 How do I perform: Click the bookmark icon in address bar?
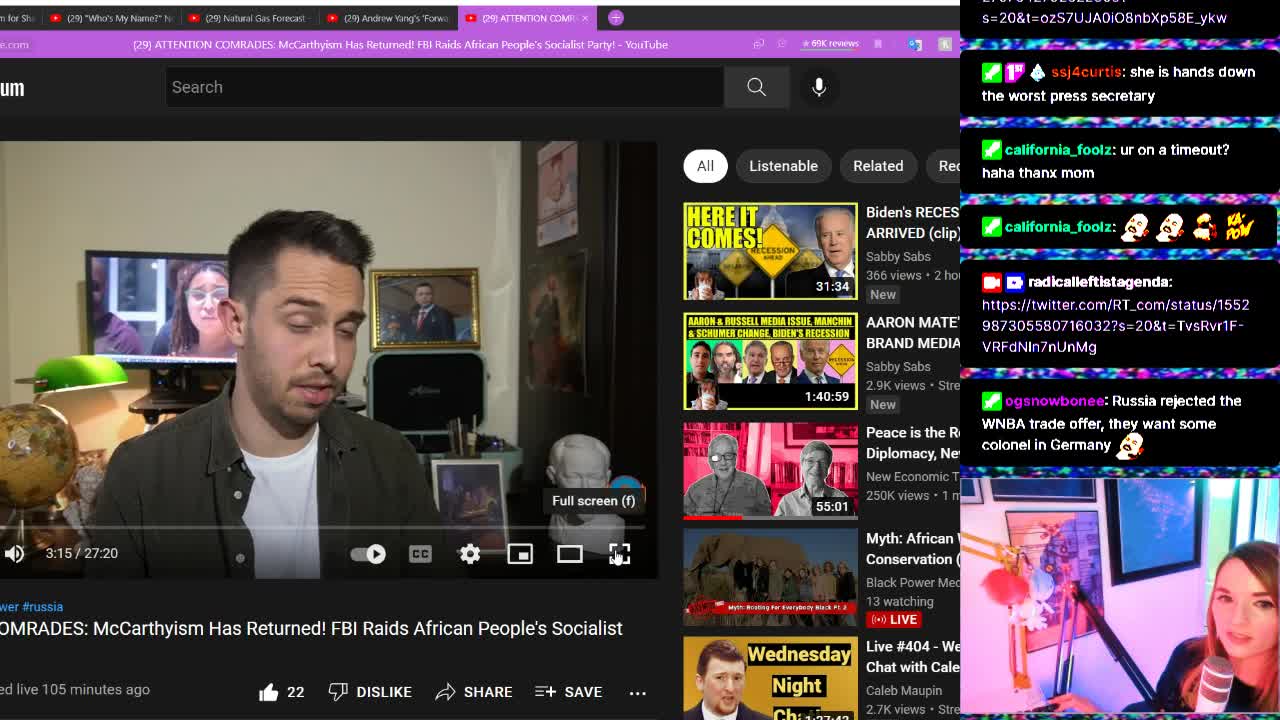pyautogui.click(x=878, y=44)
